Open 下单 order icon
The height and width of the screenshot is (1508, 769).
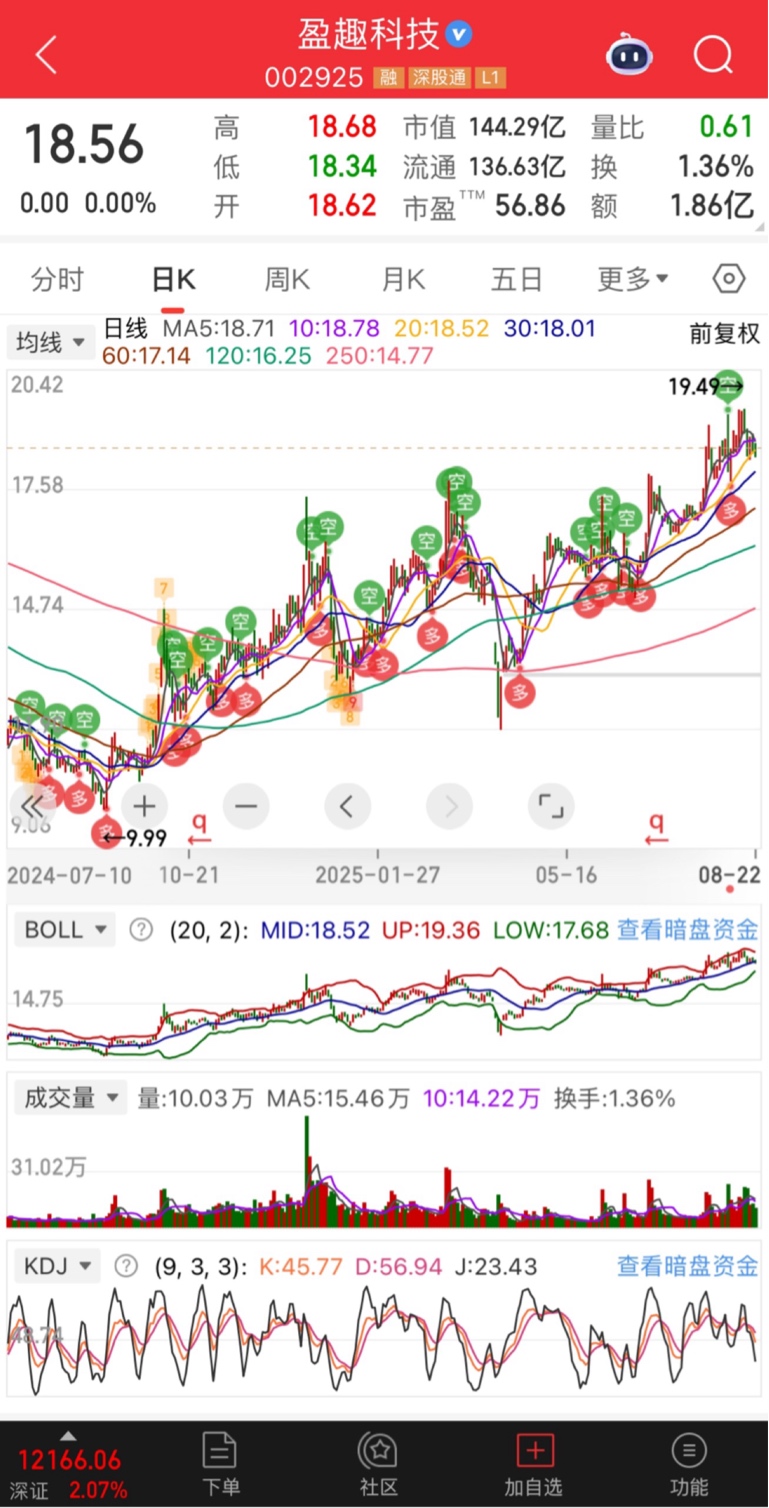[x=219, y=1464]
